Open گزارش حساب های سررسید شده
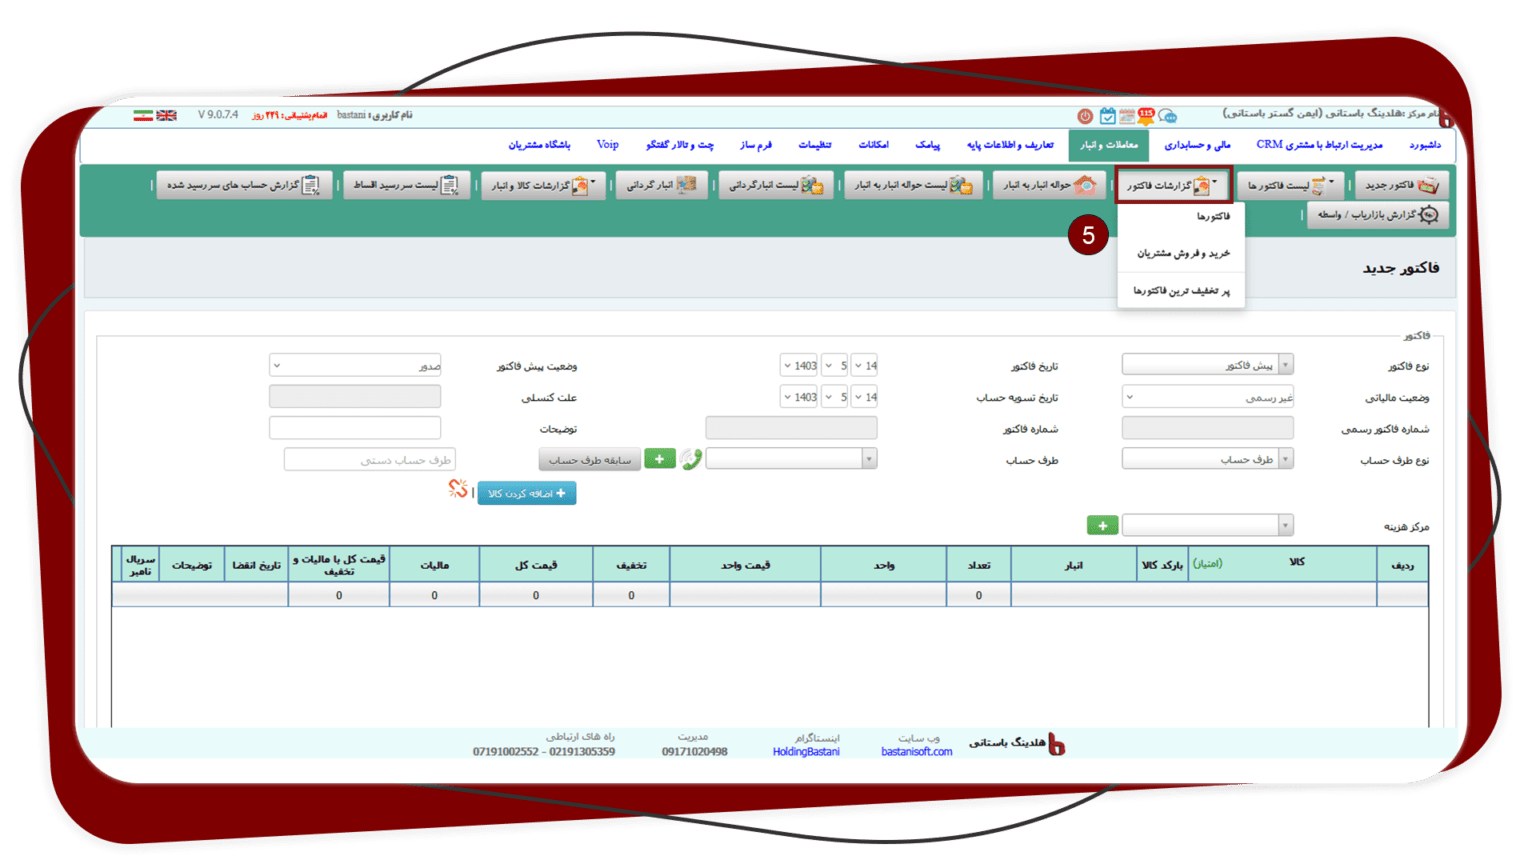 tap(244, 185)
